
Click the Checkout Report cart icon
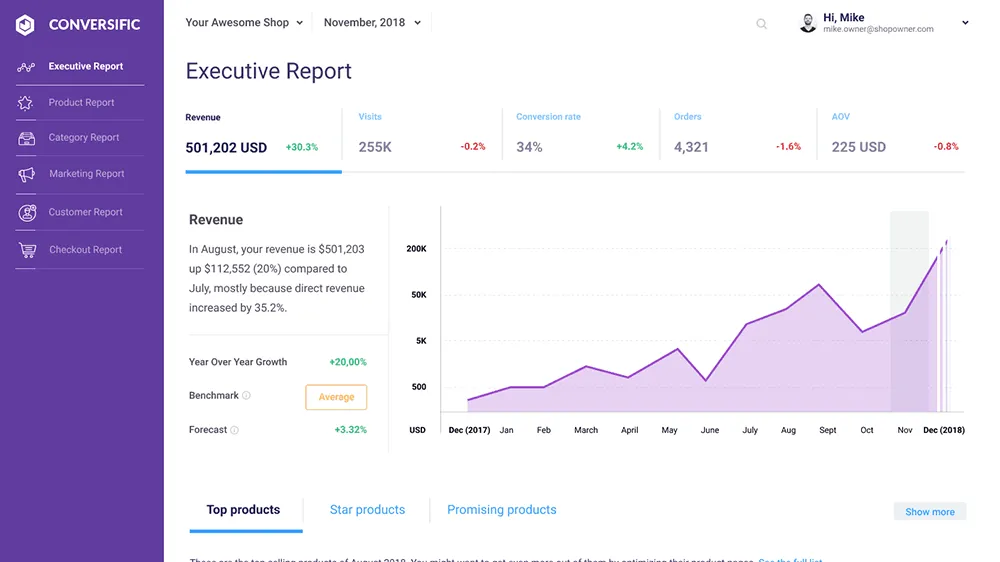(27, 250)
